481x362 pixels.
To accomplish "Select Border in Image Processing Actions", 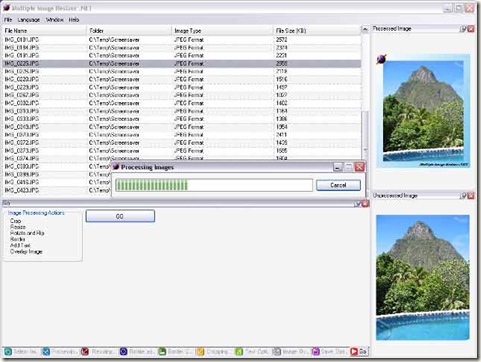I will pos(18,239).
